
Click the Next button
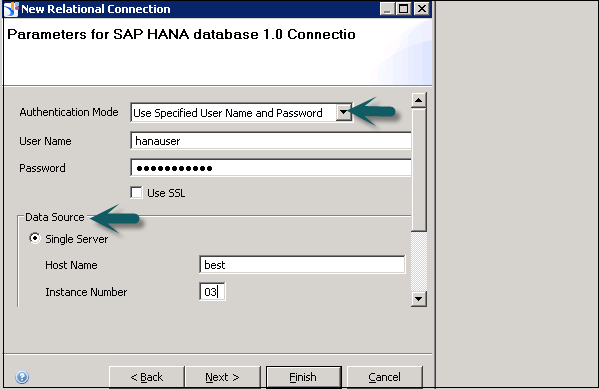(x=222, y=377)
